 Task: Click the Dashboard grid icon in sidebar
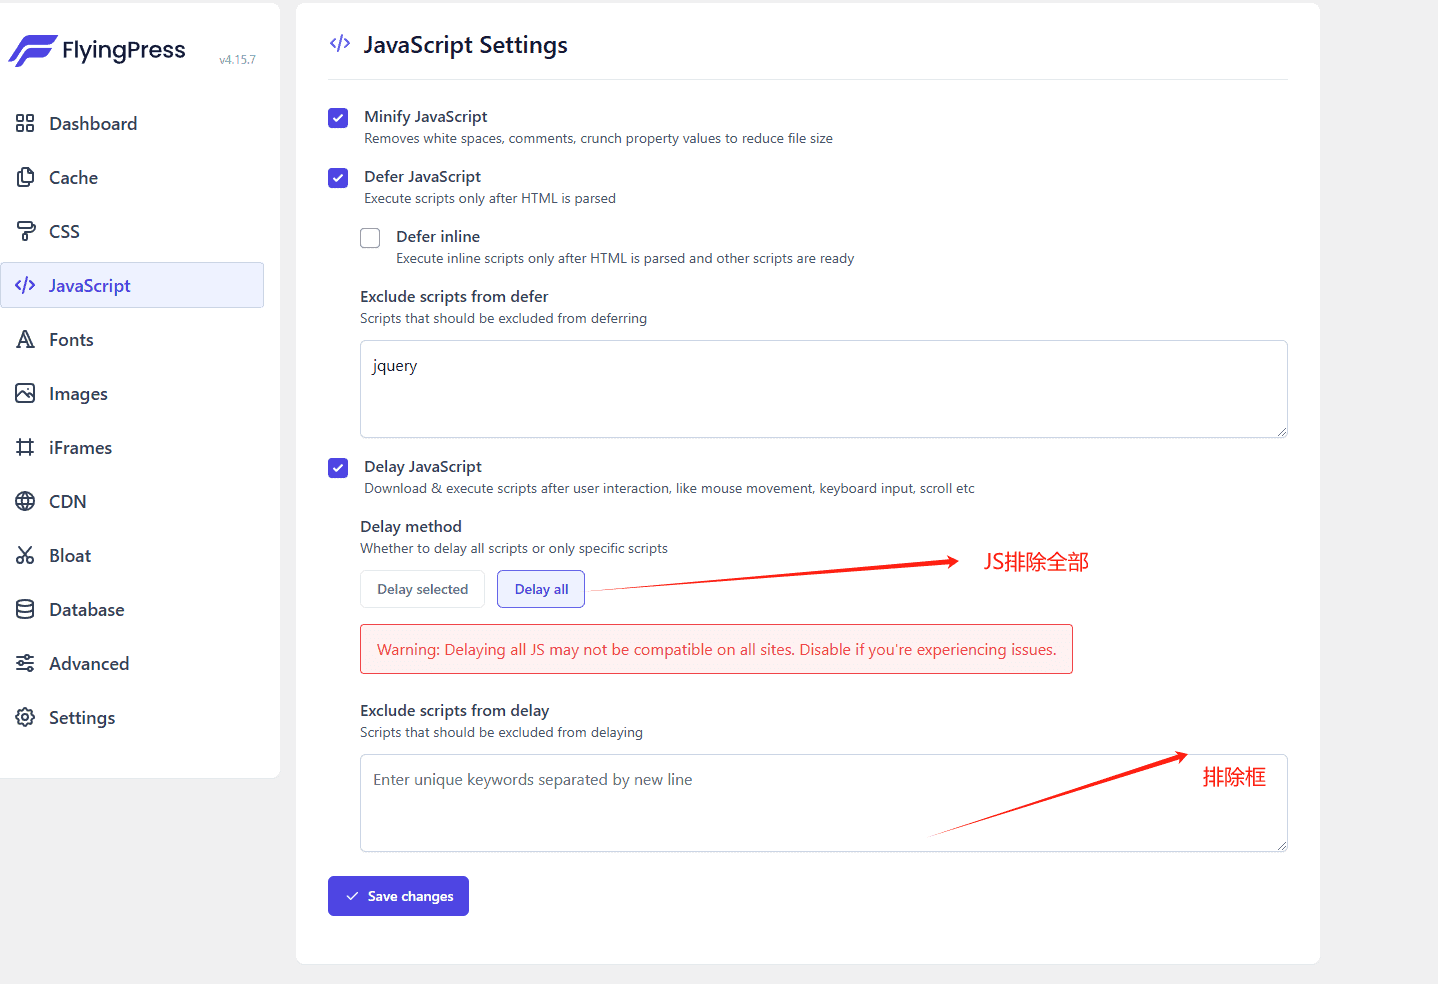coord(25,124)
